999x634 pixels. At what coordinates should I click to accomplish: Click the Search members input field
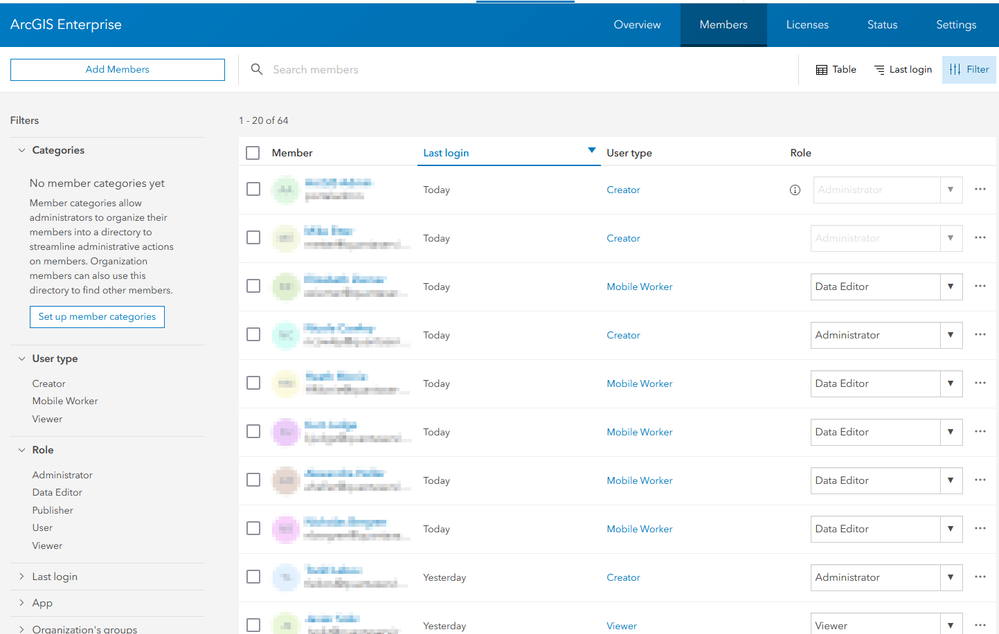click(529, 69)
